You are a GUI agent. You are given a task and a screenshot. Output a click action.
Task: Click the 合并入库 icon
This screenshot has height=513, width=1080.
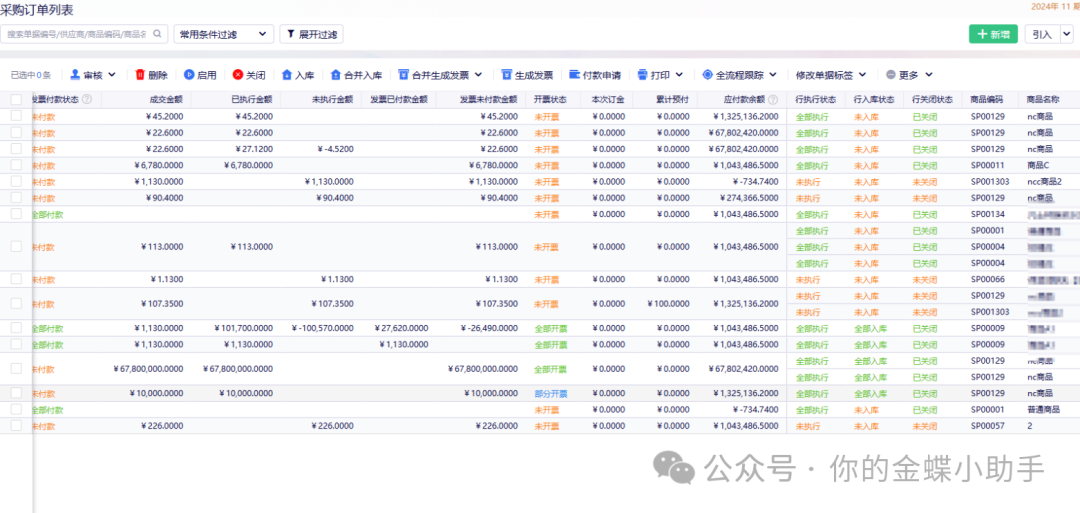[335, 75]
